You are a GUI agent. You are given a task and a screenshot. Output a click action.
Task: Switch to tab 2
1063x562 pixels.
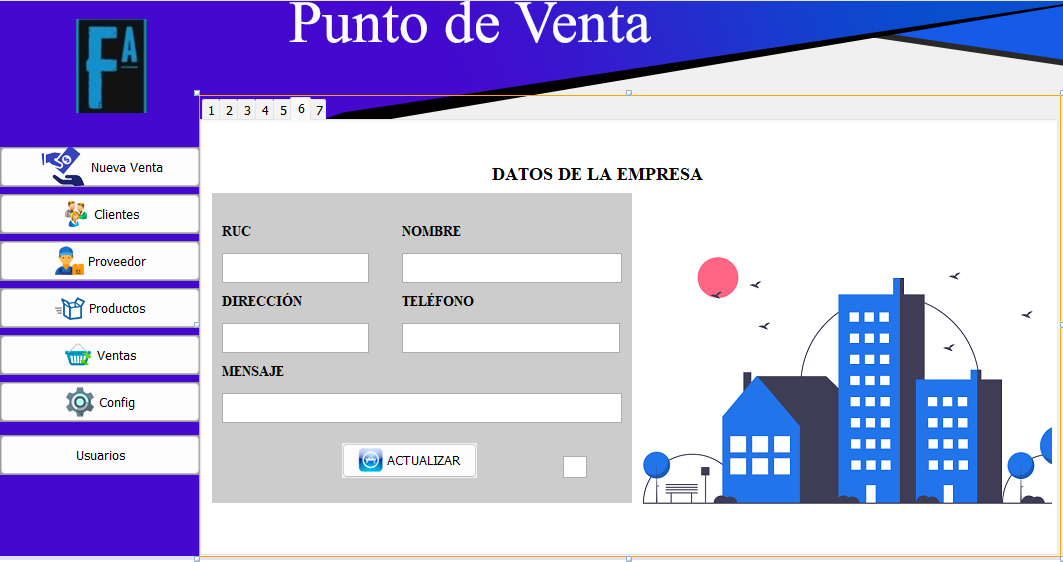pyautogui.click(x=229, y=111)
